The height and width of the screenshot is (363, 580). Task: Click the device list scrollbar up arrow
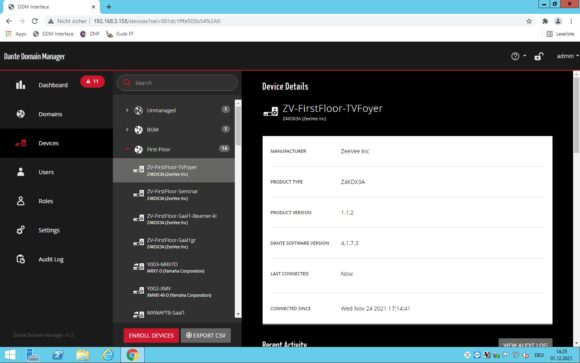(x=238, y=104)
